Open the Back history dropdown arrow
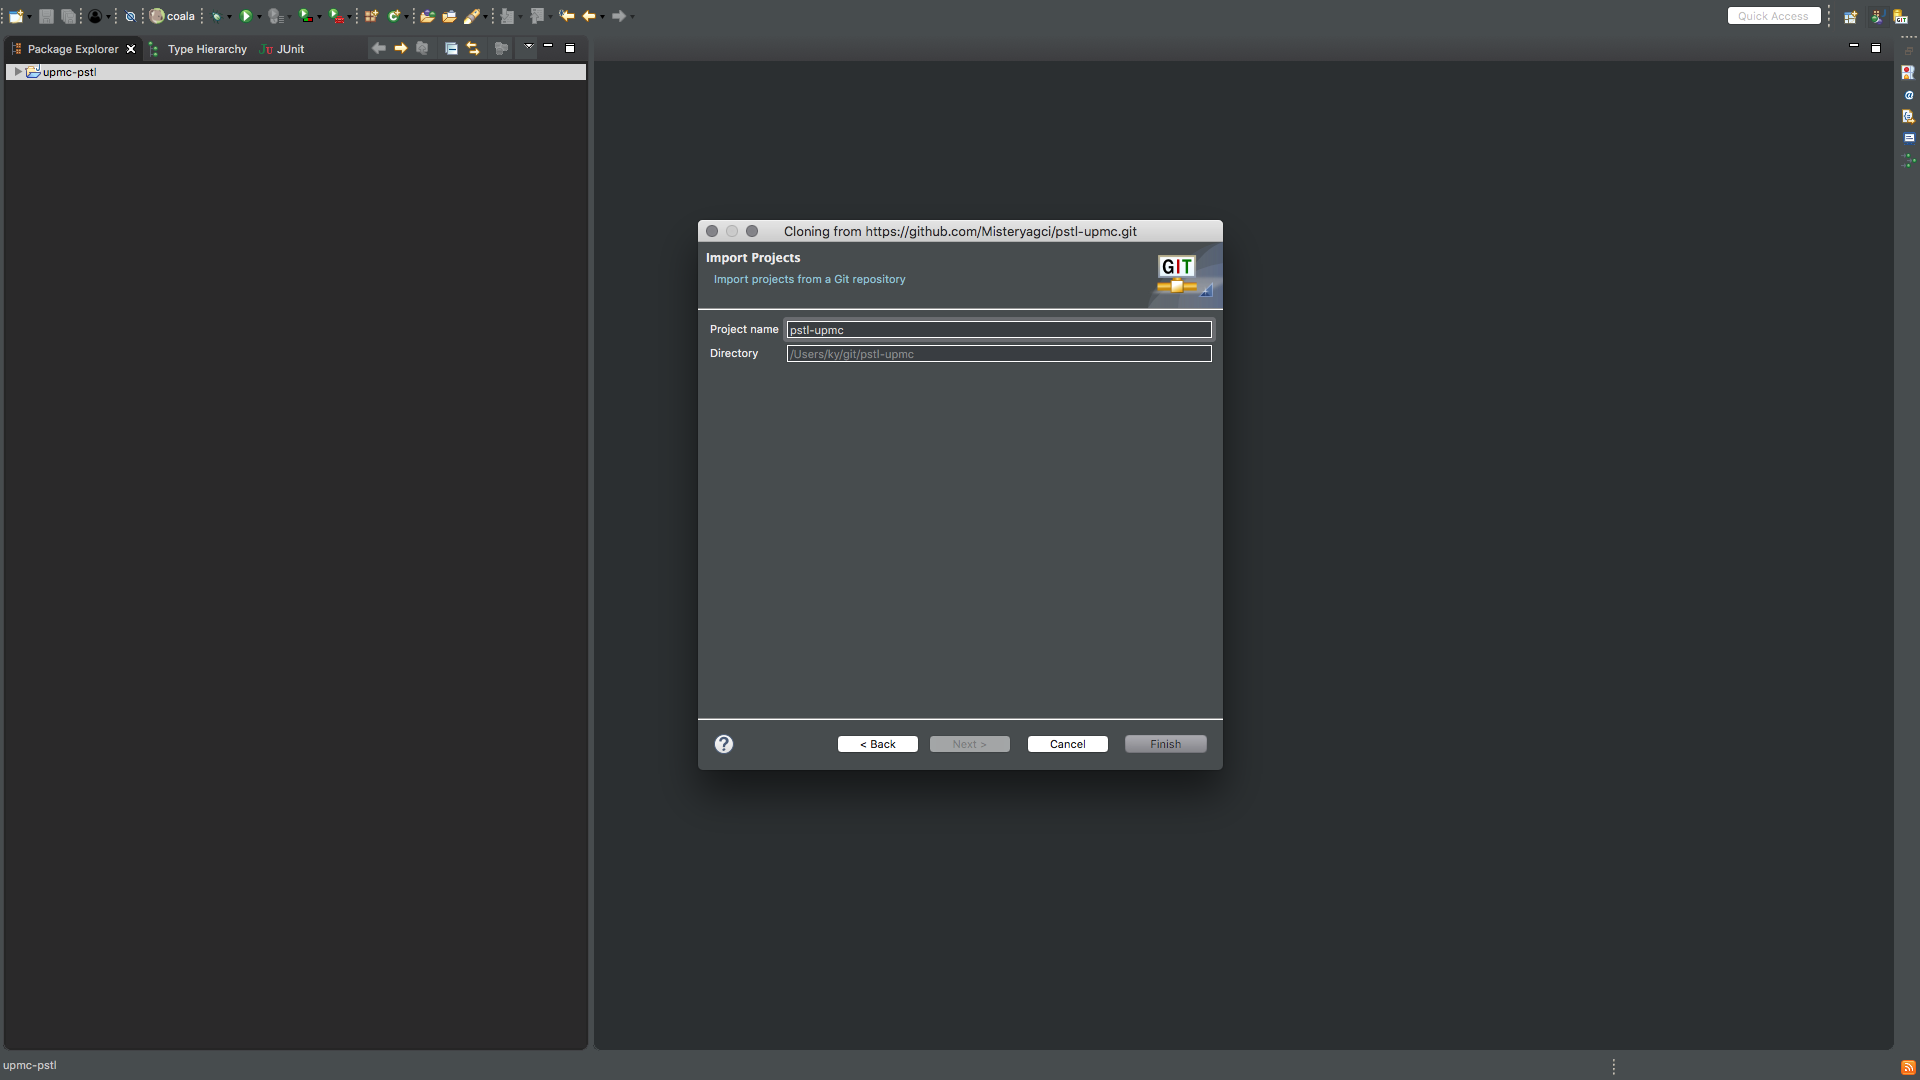1920x1080 pixels. click(x=602, y=17)
